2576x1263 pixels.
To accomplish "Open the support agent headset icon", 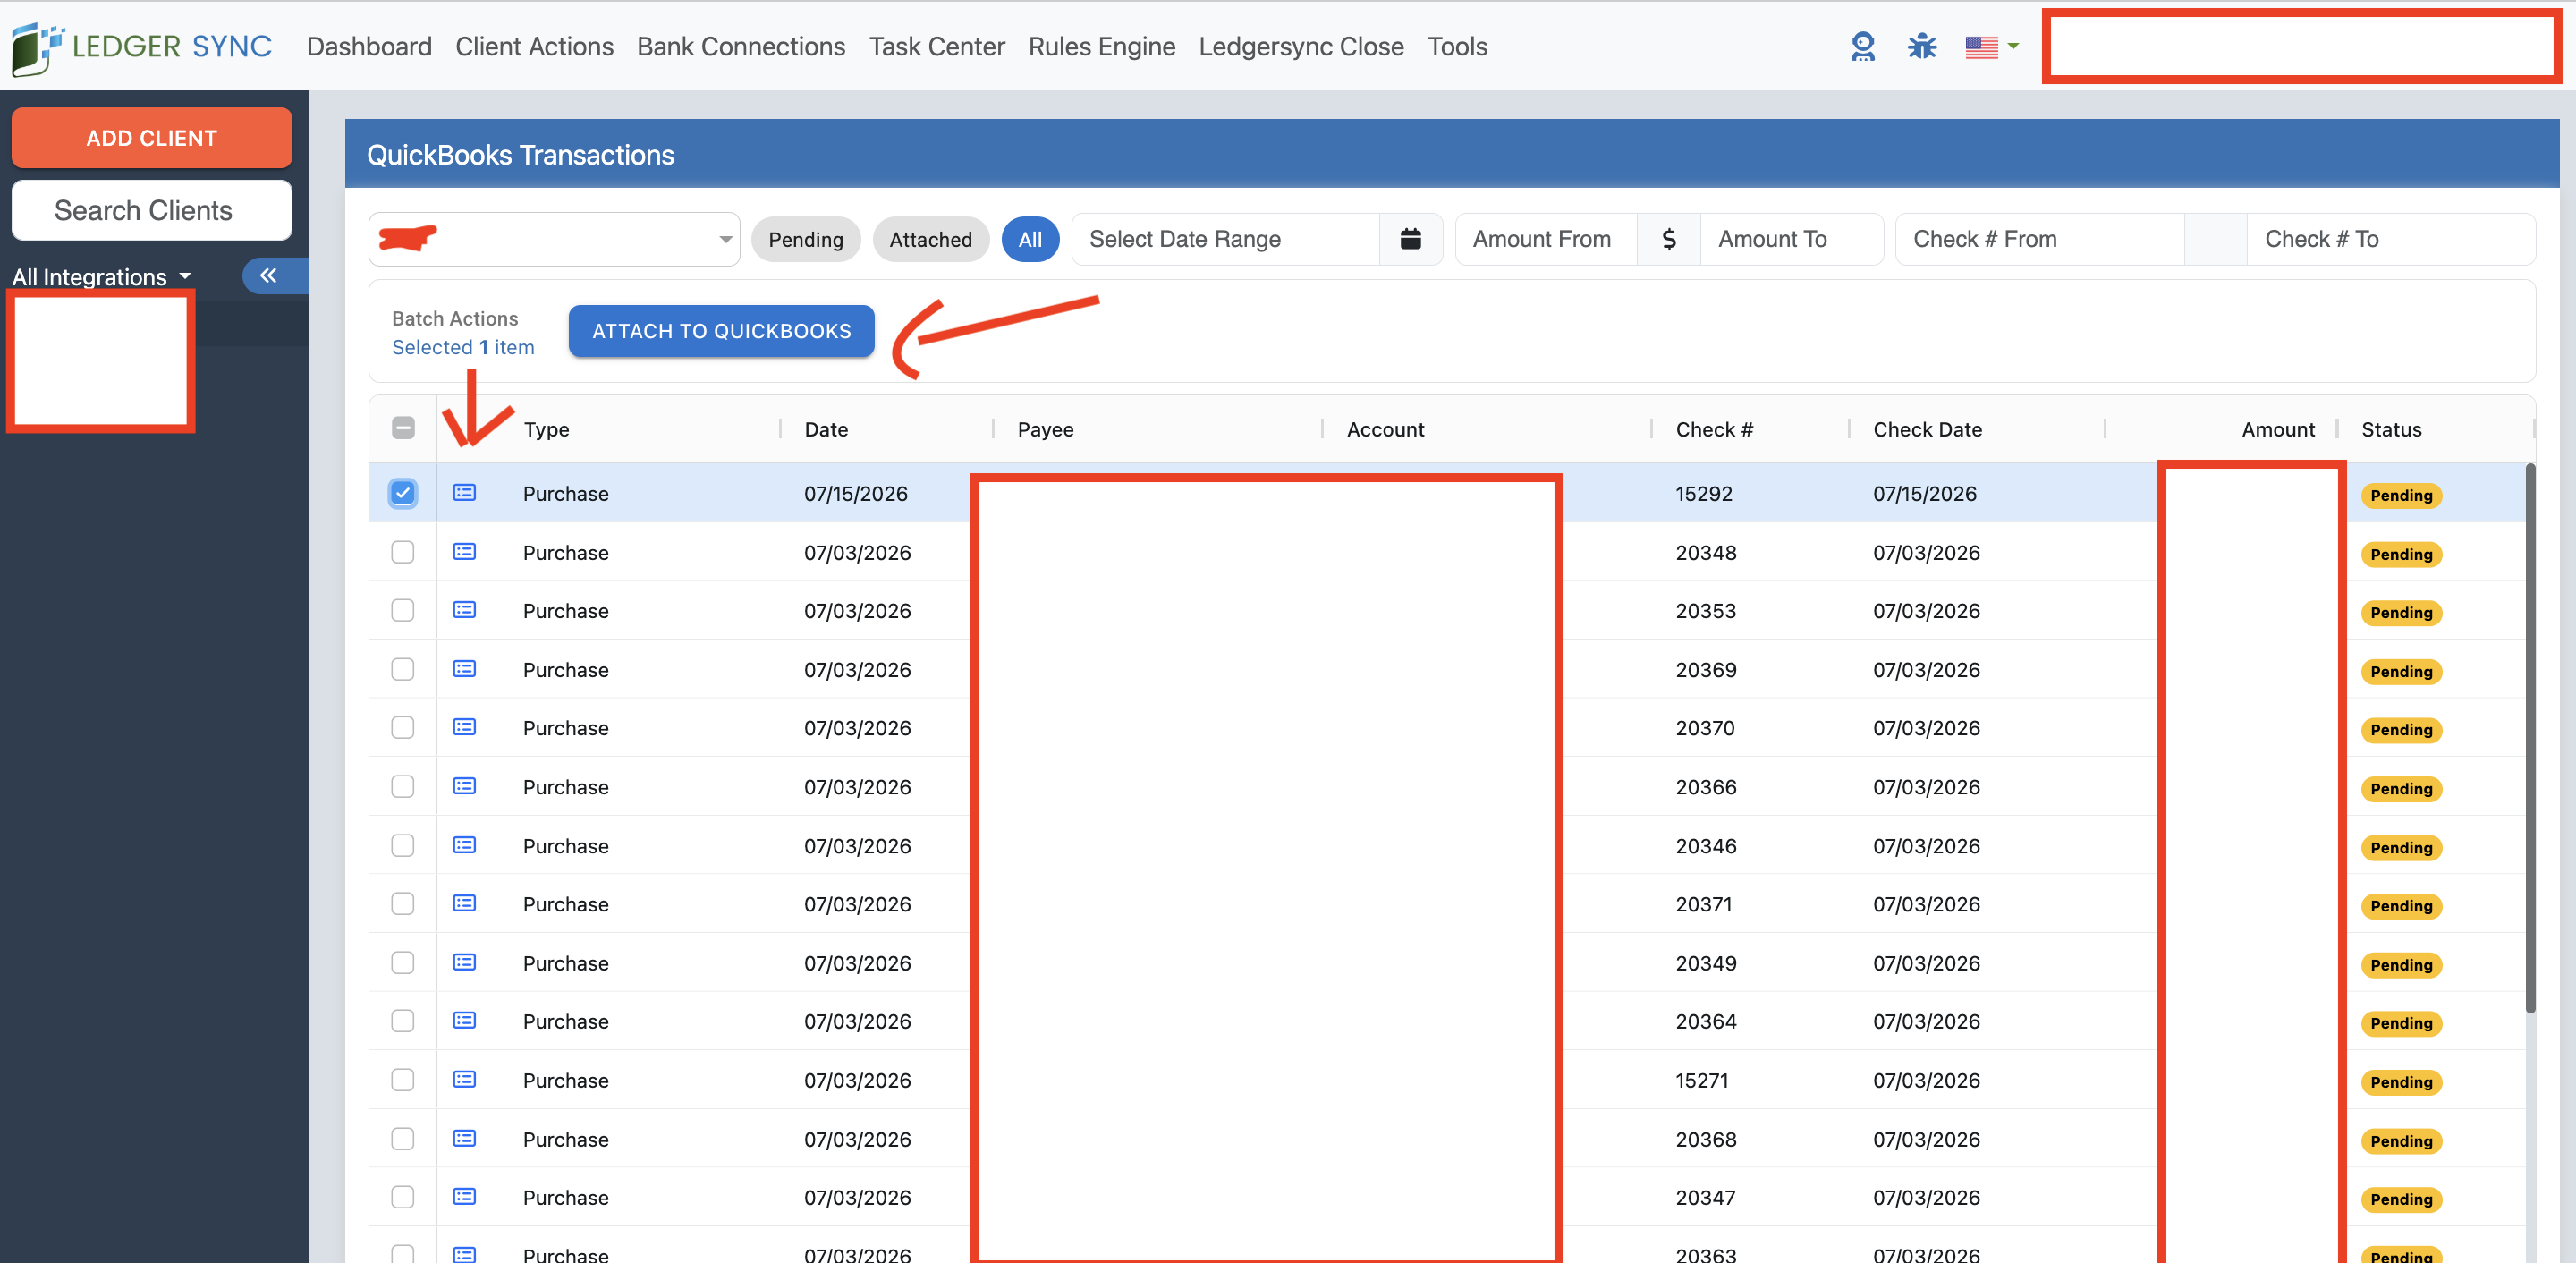I will (x=1862, y=47).
